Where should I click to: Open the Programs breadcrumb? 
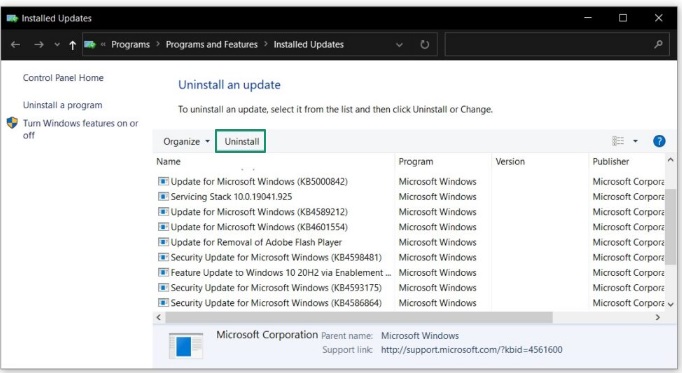(x=130, y=44)
